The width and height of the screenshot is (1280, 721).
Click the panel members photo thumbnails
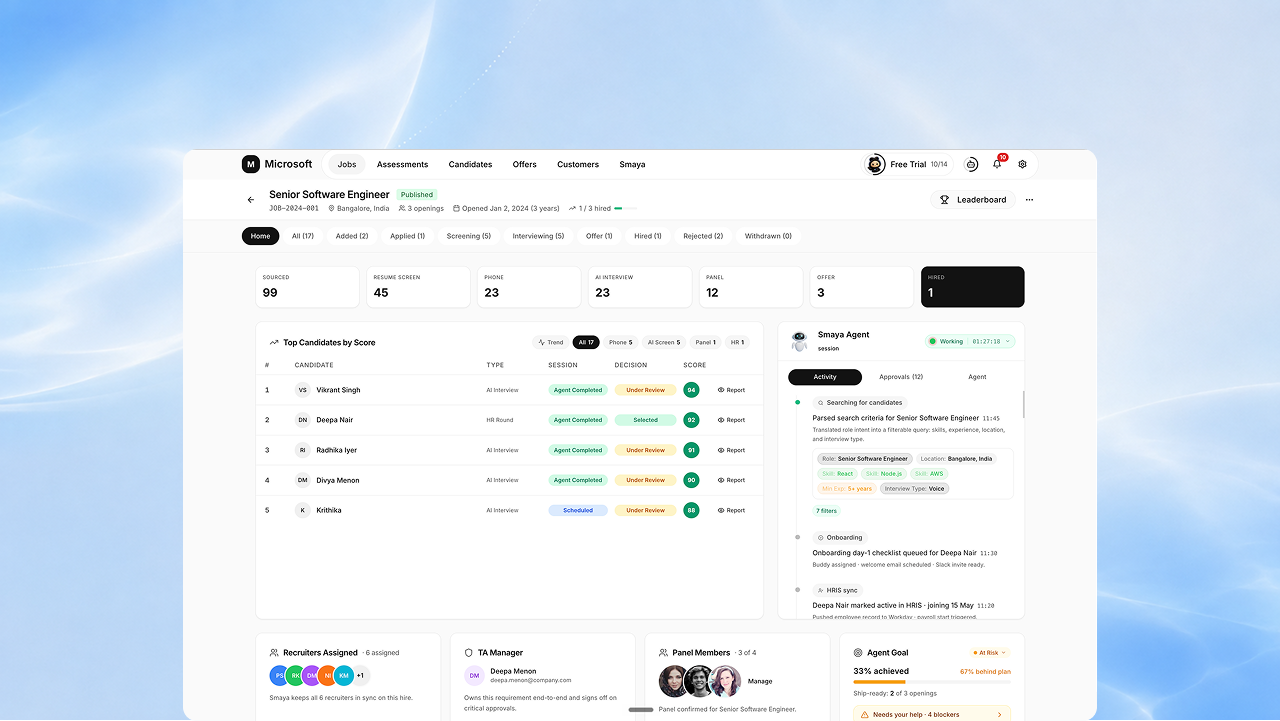pos(700,681)
